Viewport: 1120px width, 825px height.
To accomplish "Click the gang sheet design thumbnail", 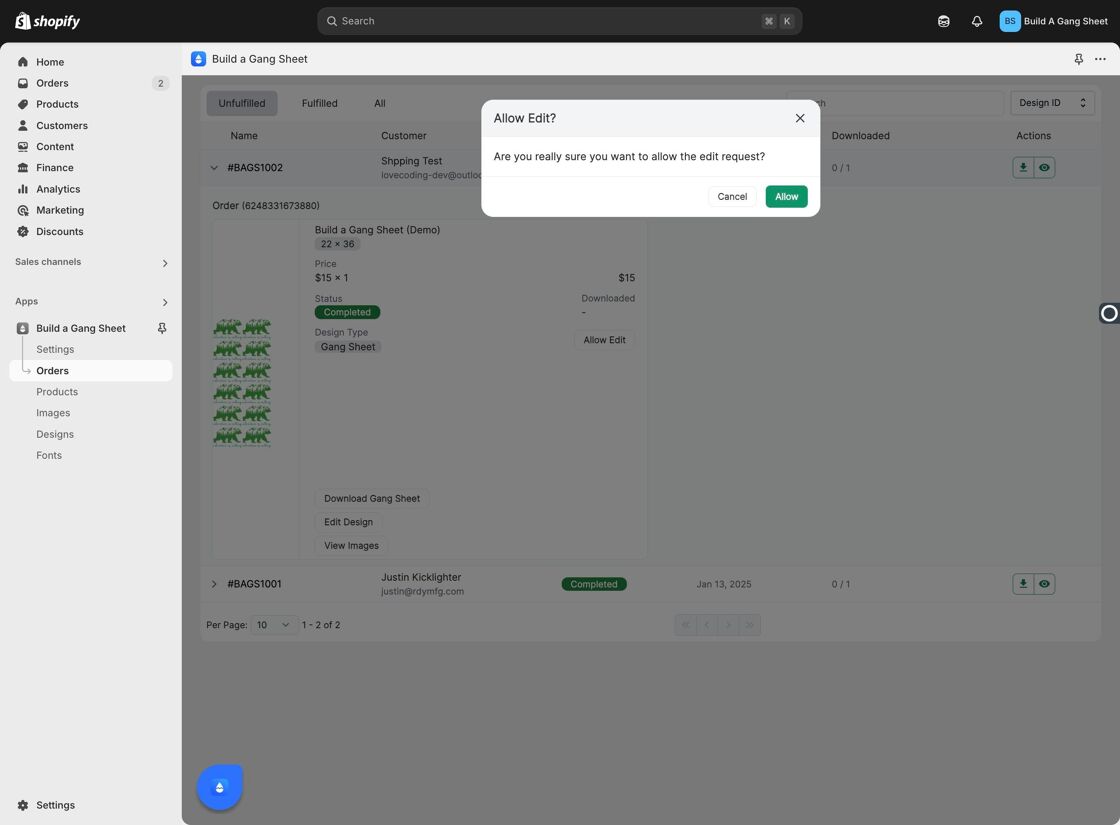I will (x=242, y=383).
